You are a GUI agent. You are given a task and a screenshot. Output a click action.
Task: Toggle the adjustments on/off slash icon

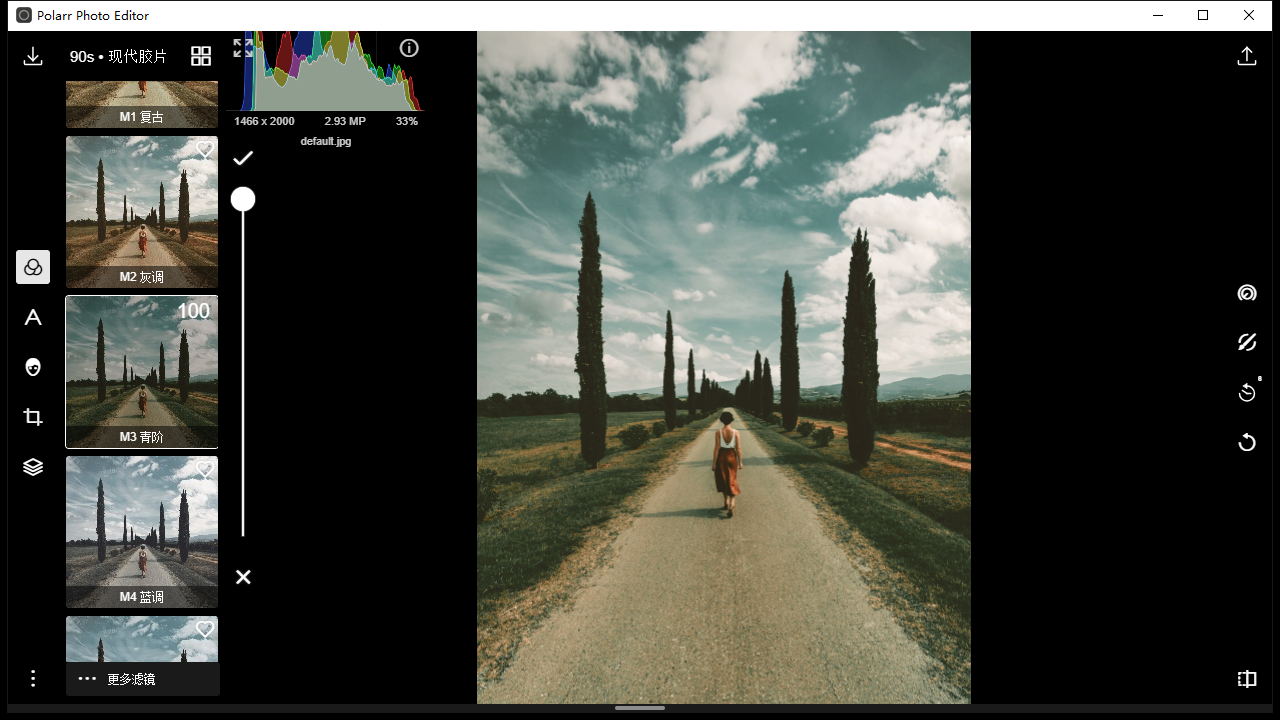[1247, 342]
